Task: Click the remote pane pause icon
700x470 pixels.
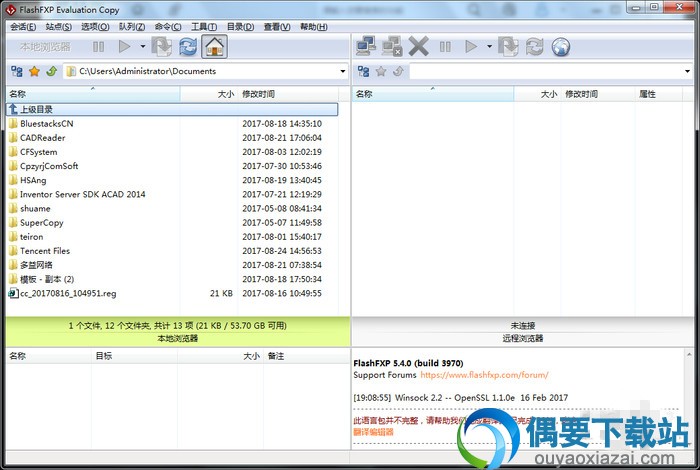Action: click(x=445, y=46)
